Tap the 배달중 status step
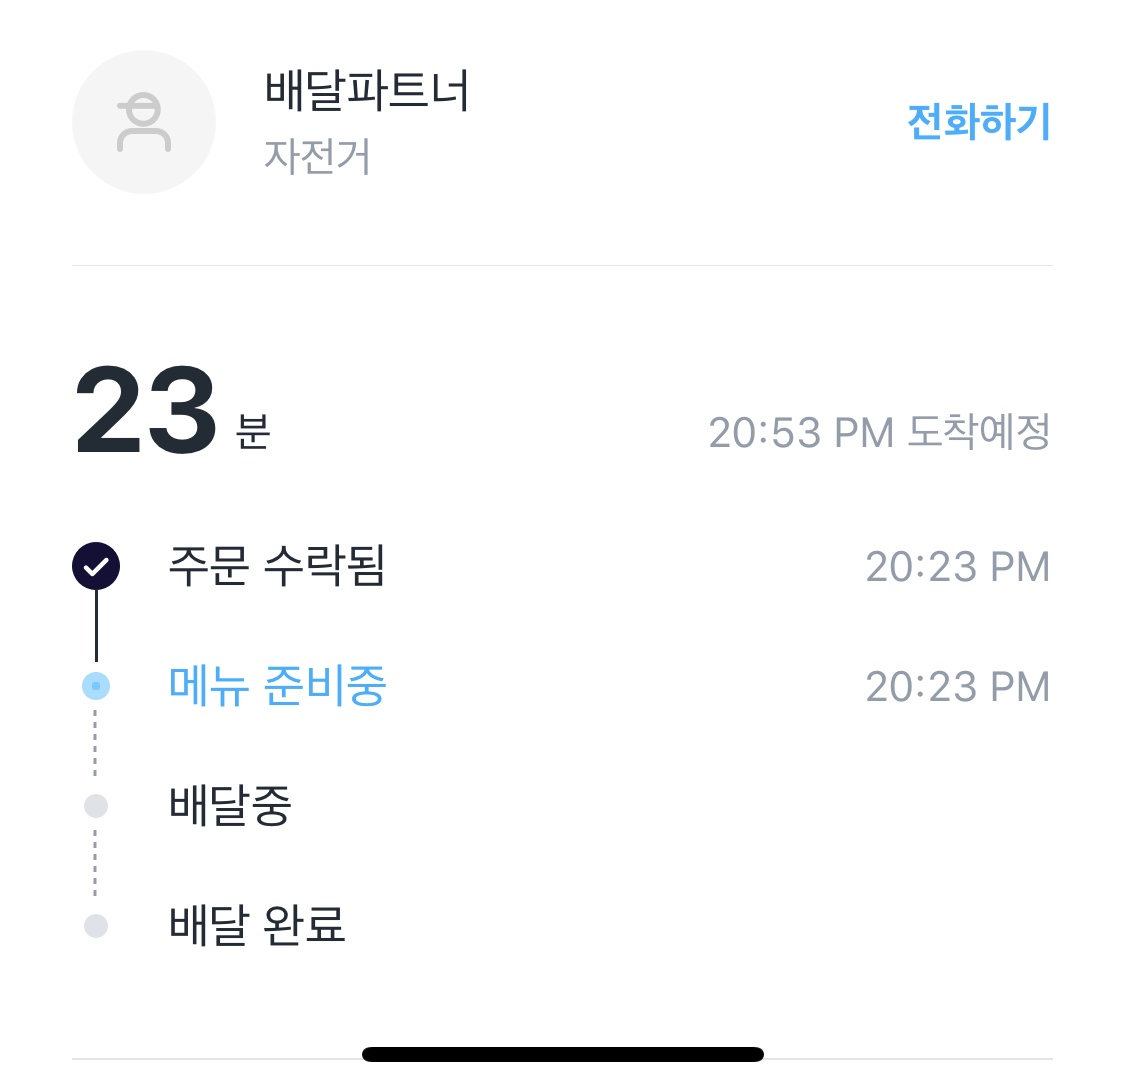The image size is (1125, 1085). (x=230, y=805)
